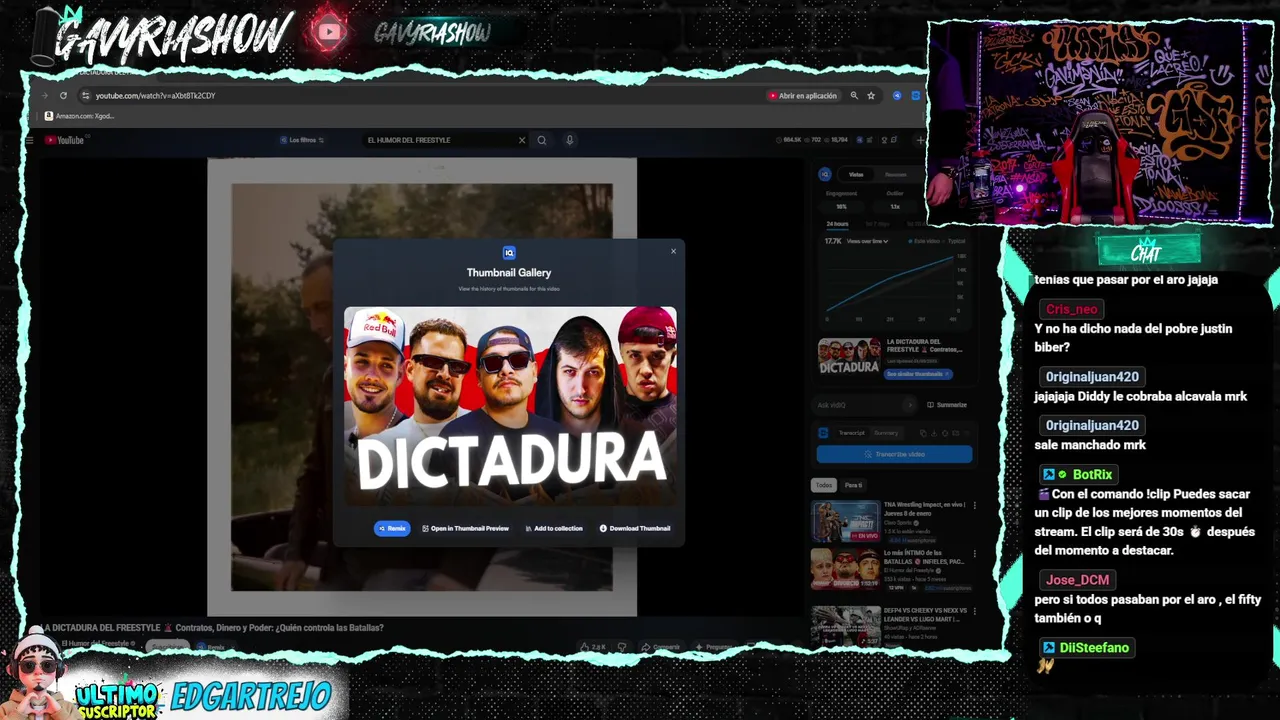The height and width of the screenshot is (720, 1280).
Task: Click BotRix username in chat
Action: [x=1092, y=475]
